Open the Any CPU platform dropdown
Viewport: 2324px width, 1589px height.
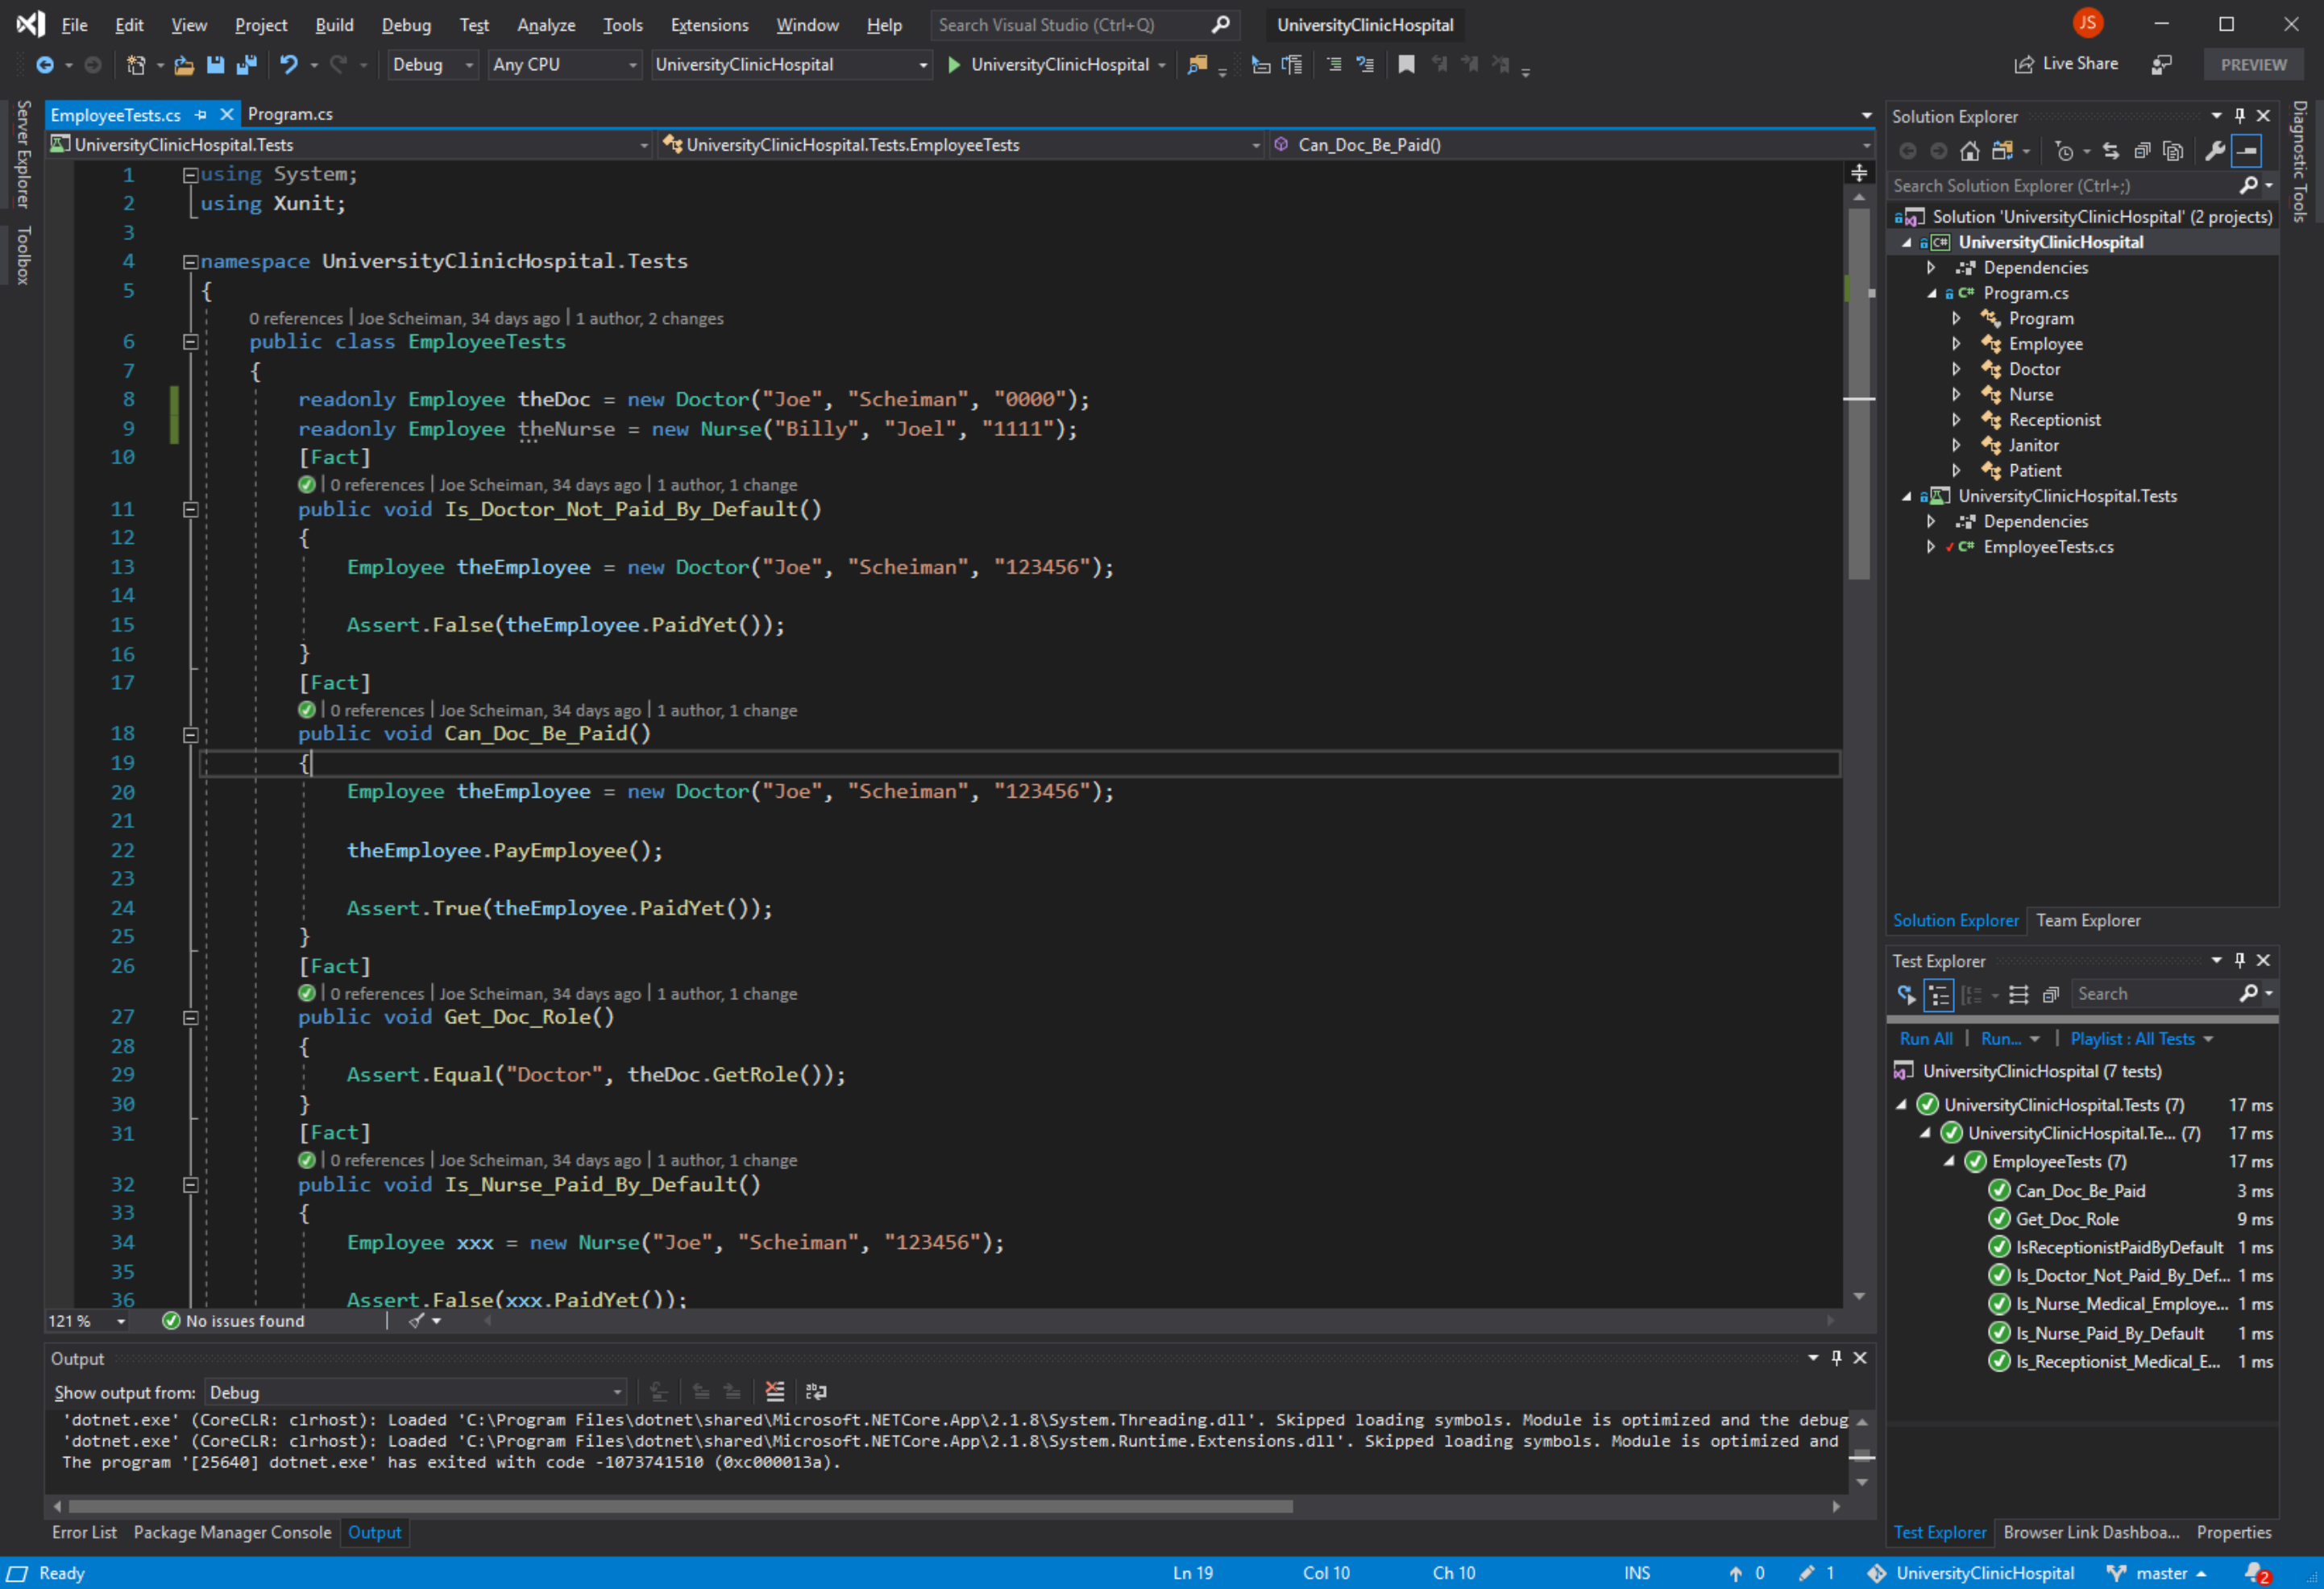point(565,65)
